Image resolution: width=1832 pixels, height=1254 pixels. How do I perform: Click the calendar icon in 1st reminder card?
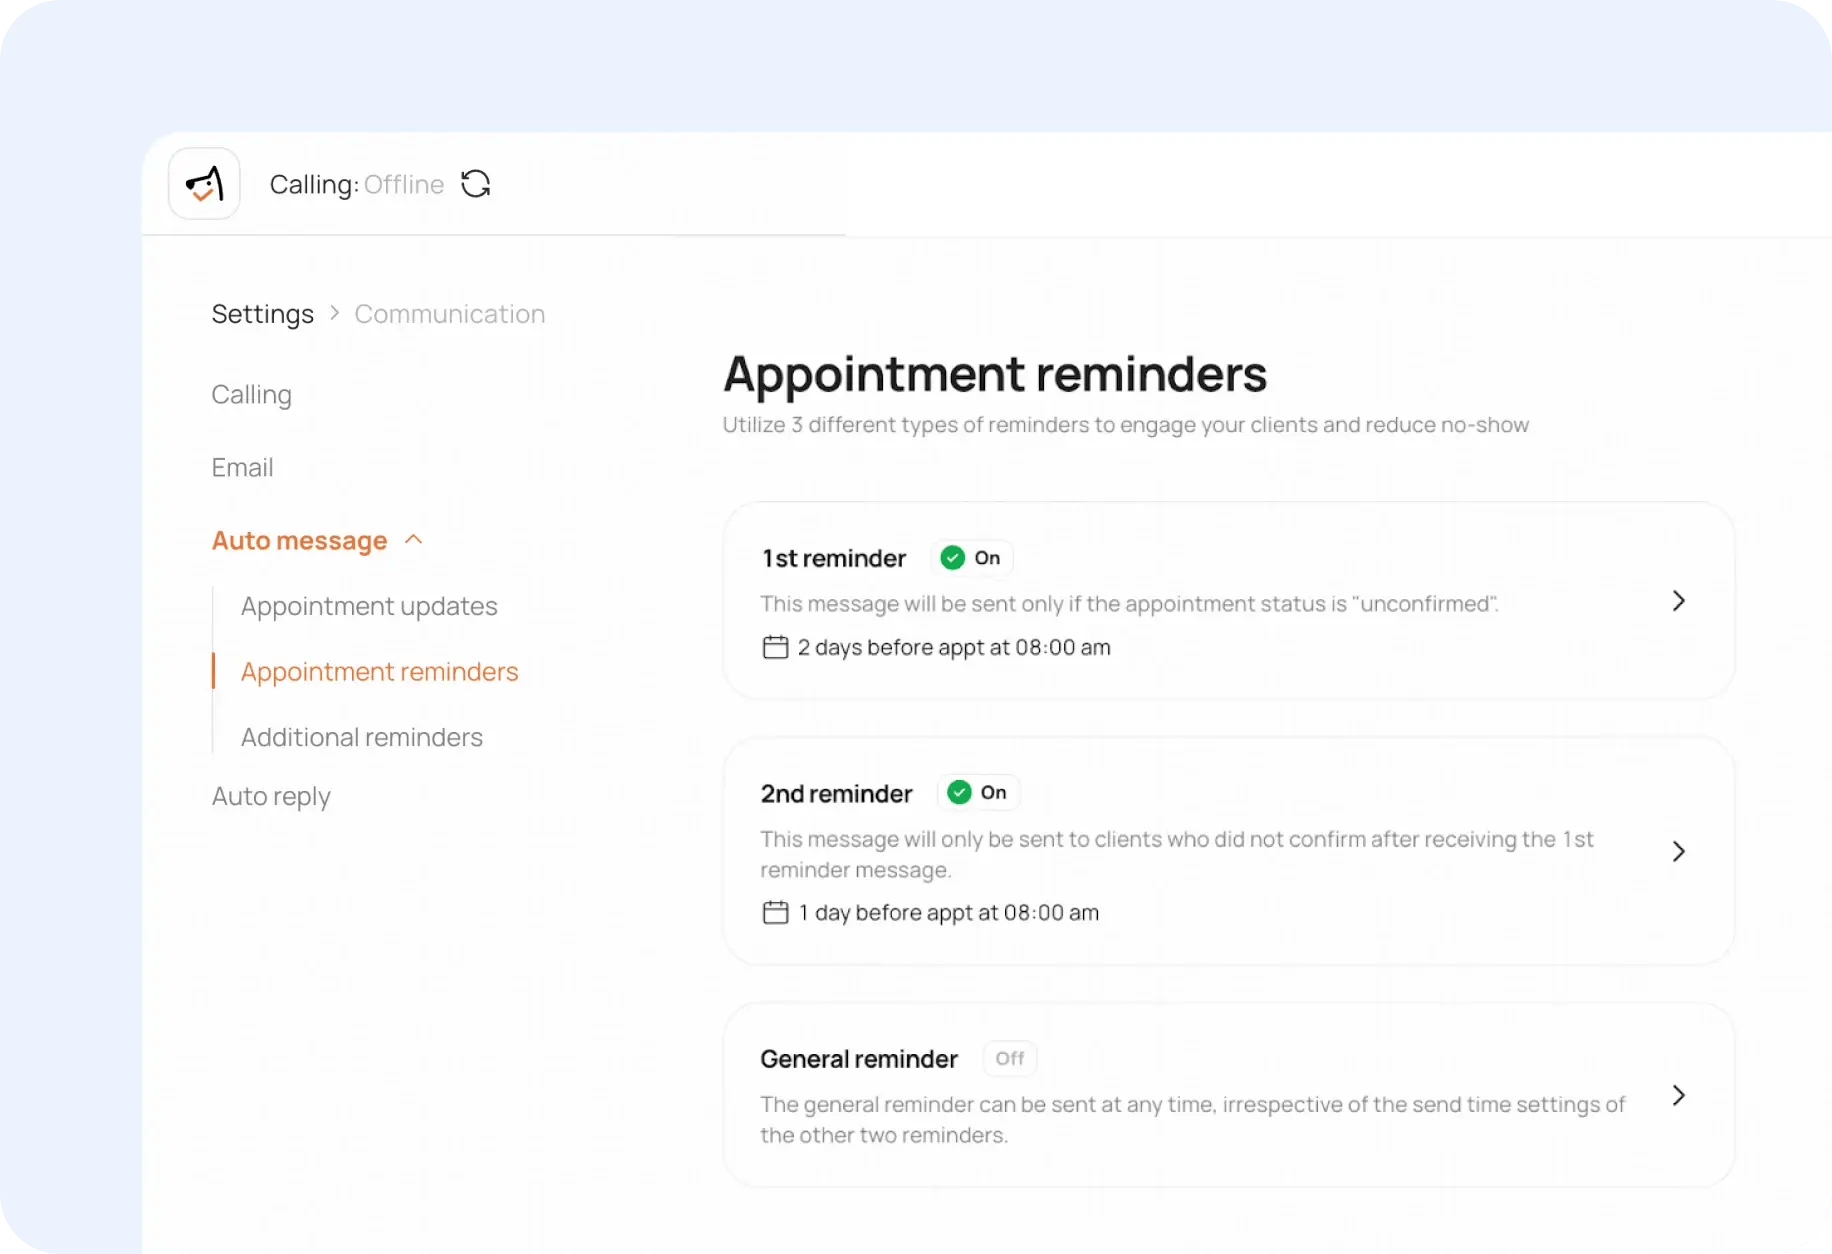click(x=775, y=647)
